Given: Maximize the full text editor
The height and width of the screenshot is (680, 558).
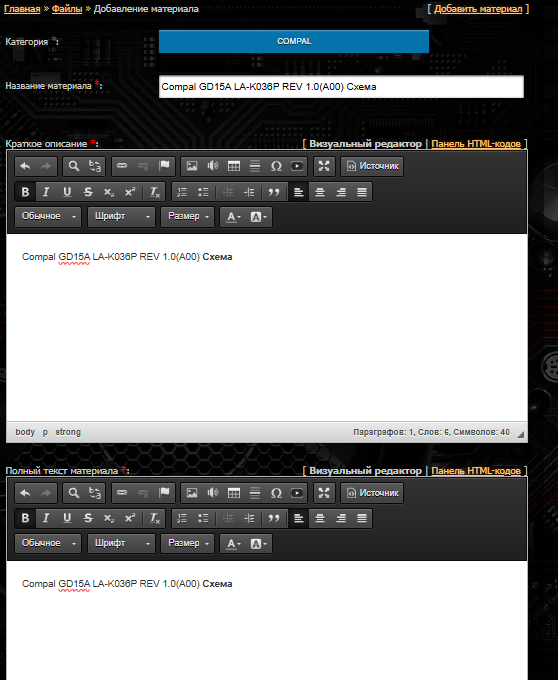Looking at the screenshot, I should 324,493.
